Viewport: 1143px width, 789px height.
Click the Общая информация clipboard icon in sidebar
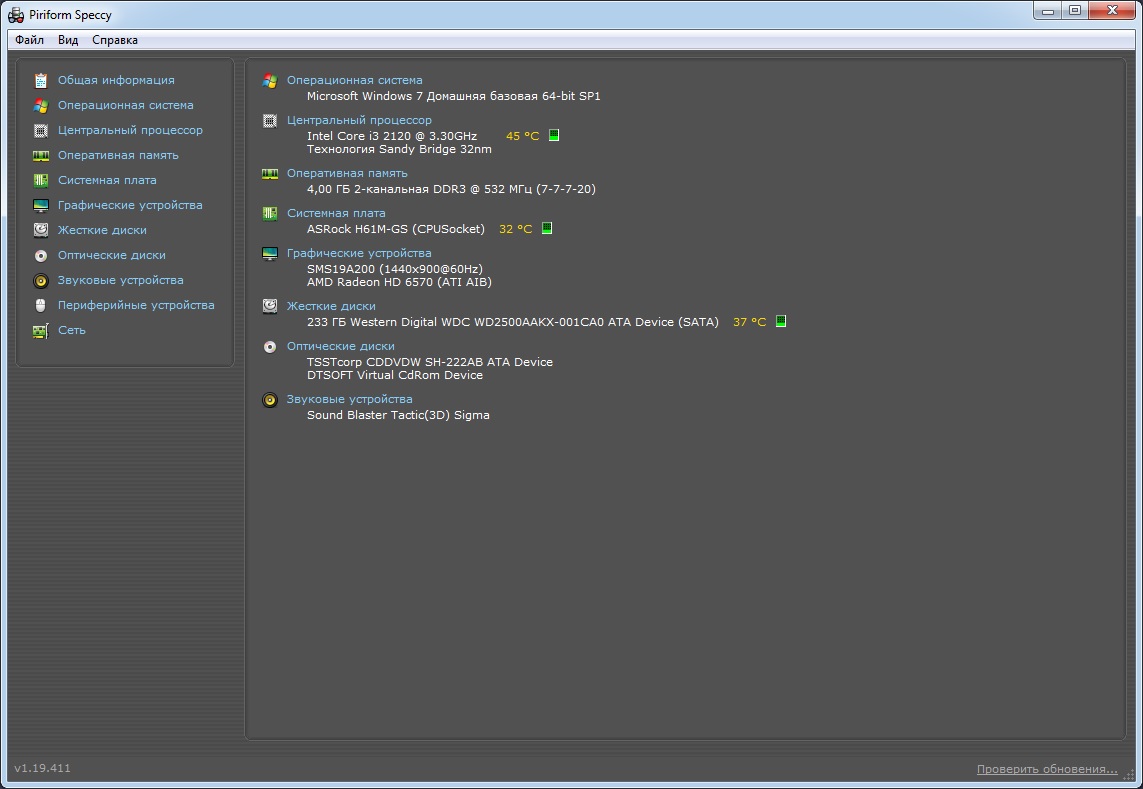click(41, 80)
